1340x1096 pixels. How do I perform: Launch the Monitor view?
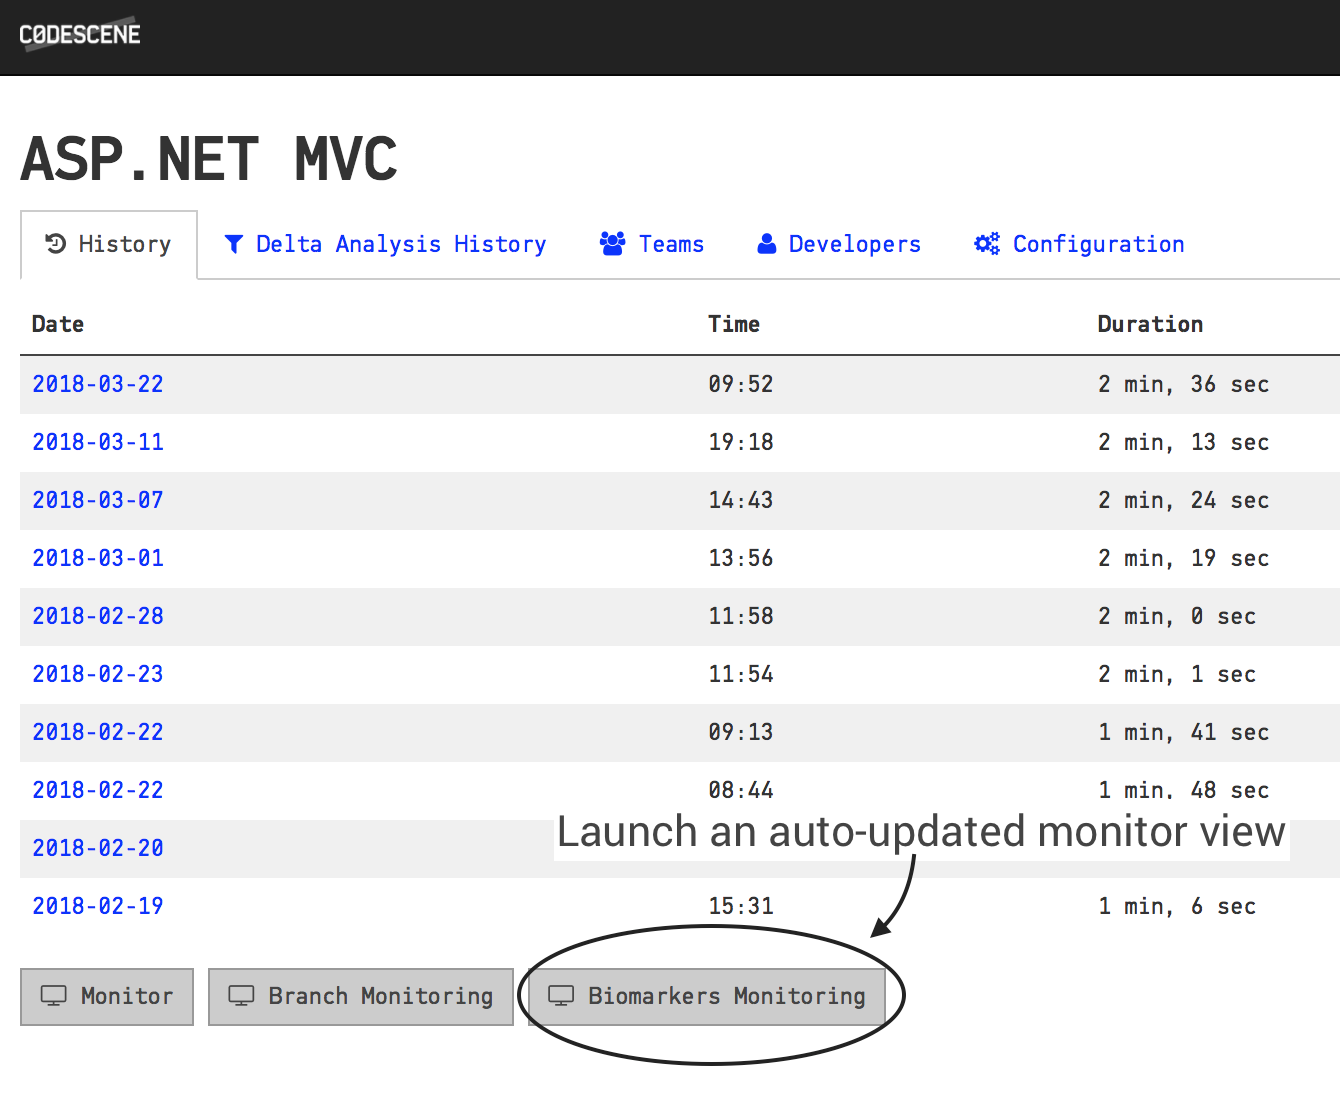(107, 996)
